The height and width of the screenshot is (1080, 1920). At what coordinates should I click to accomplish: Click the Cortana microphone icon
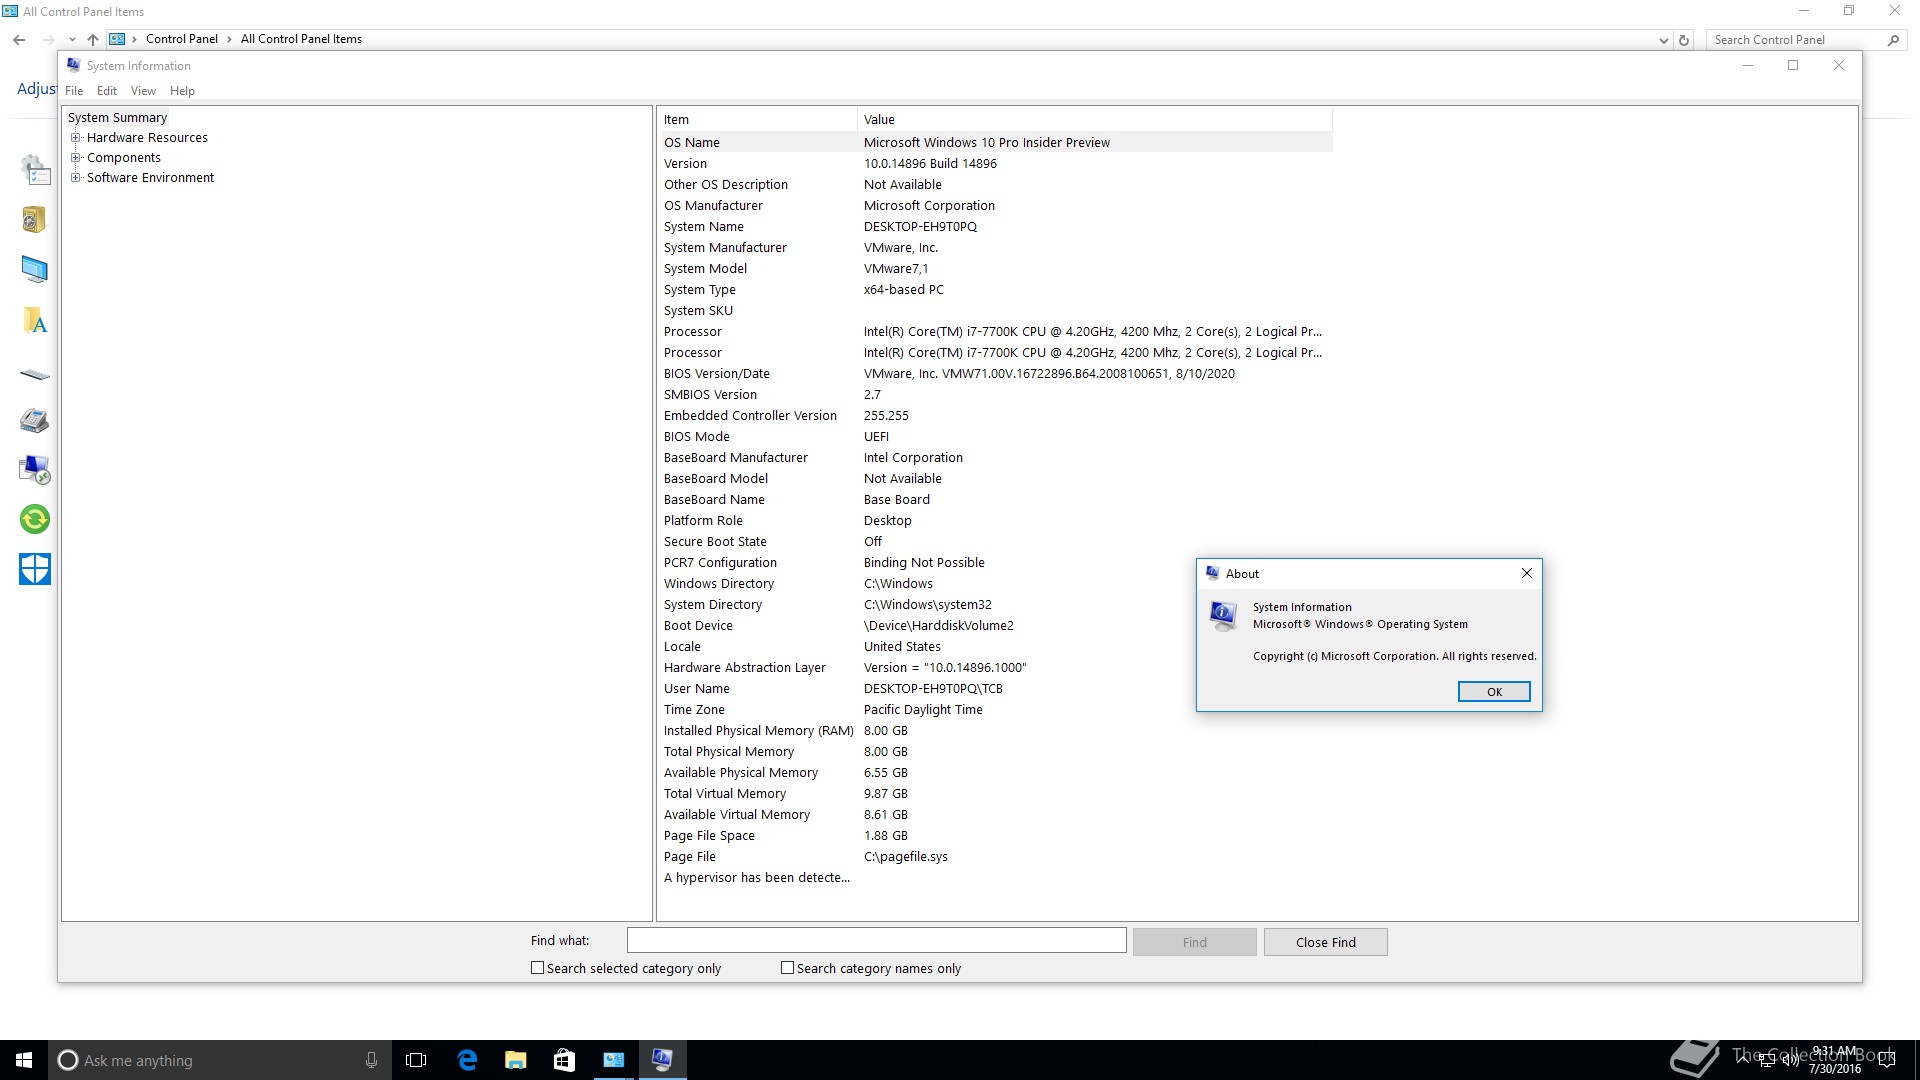(x=371, y=1060)
